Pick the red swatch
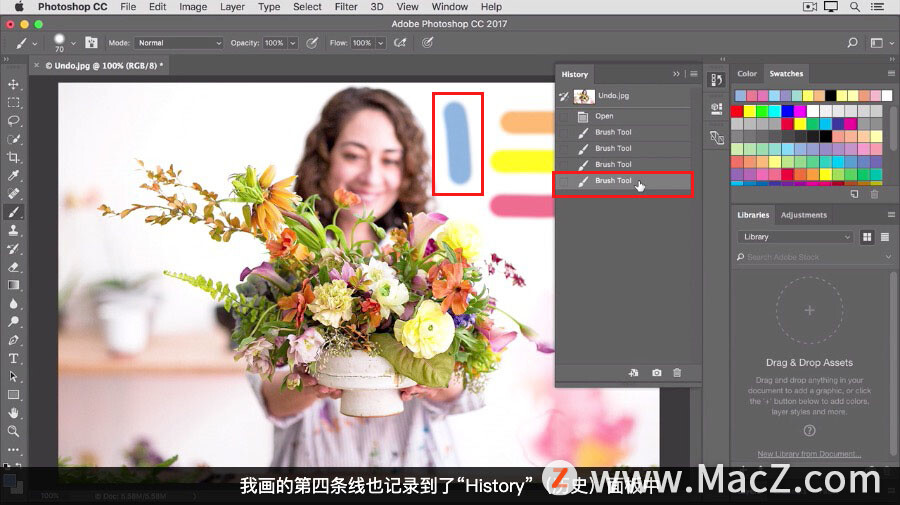 (737, 111)
